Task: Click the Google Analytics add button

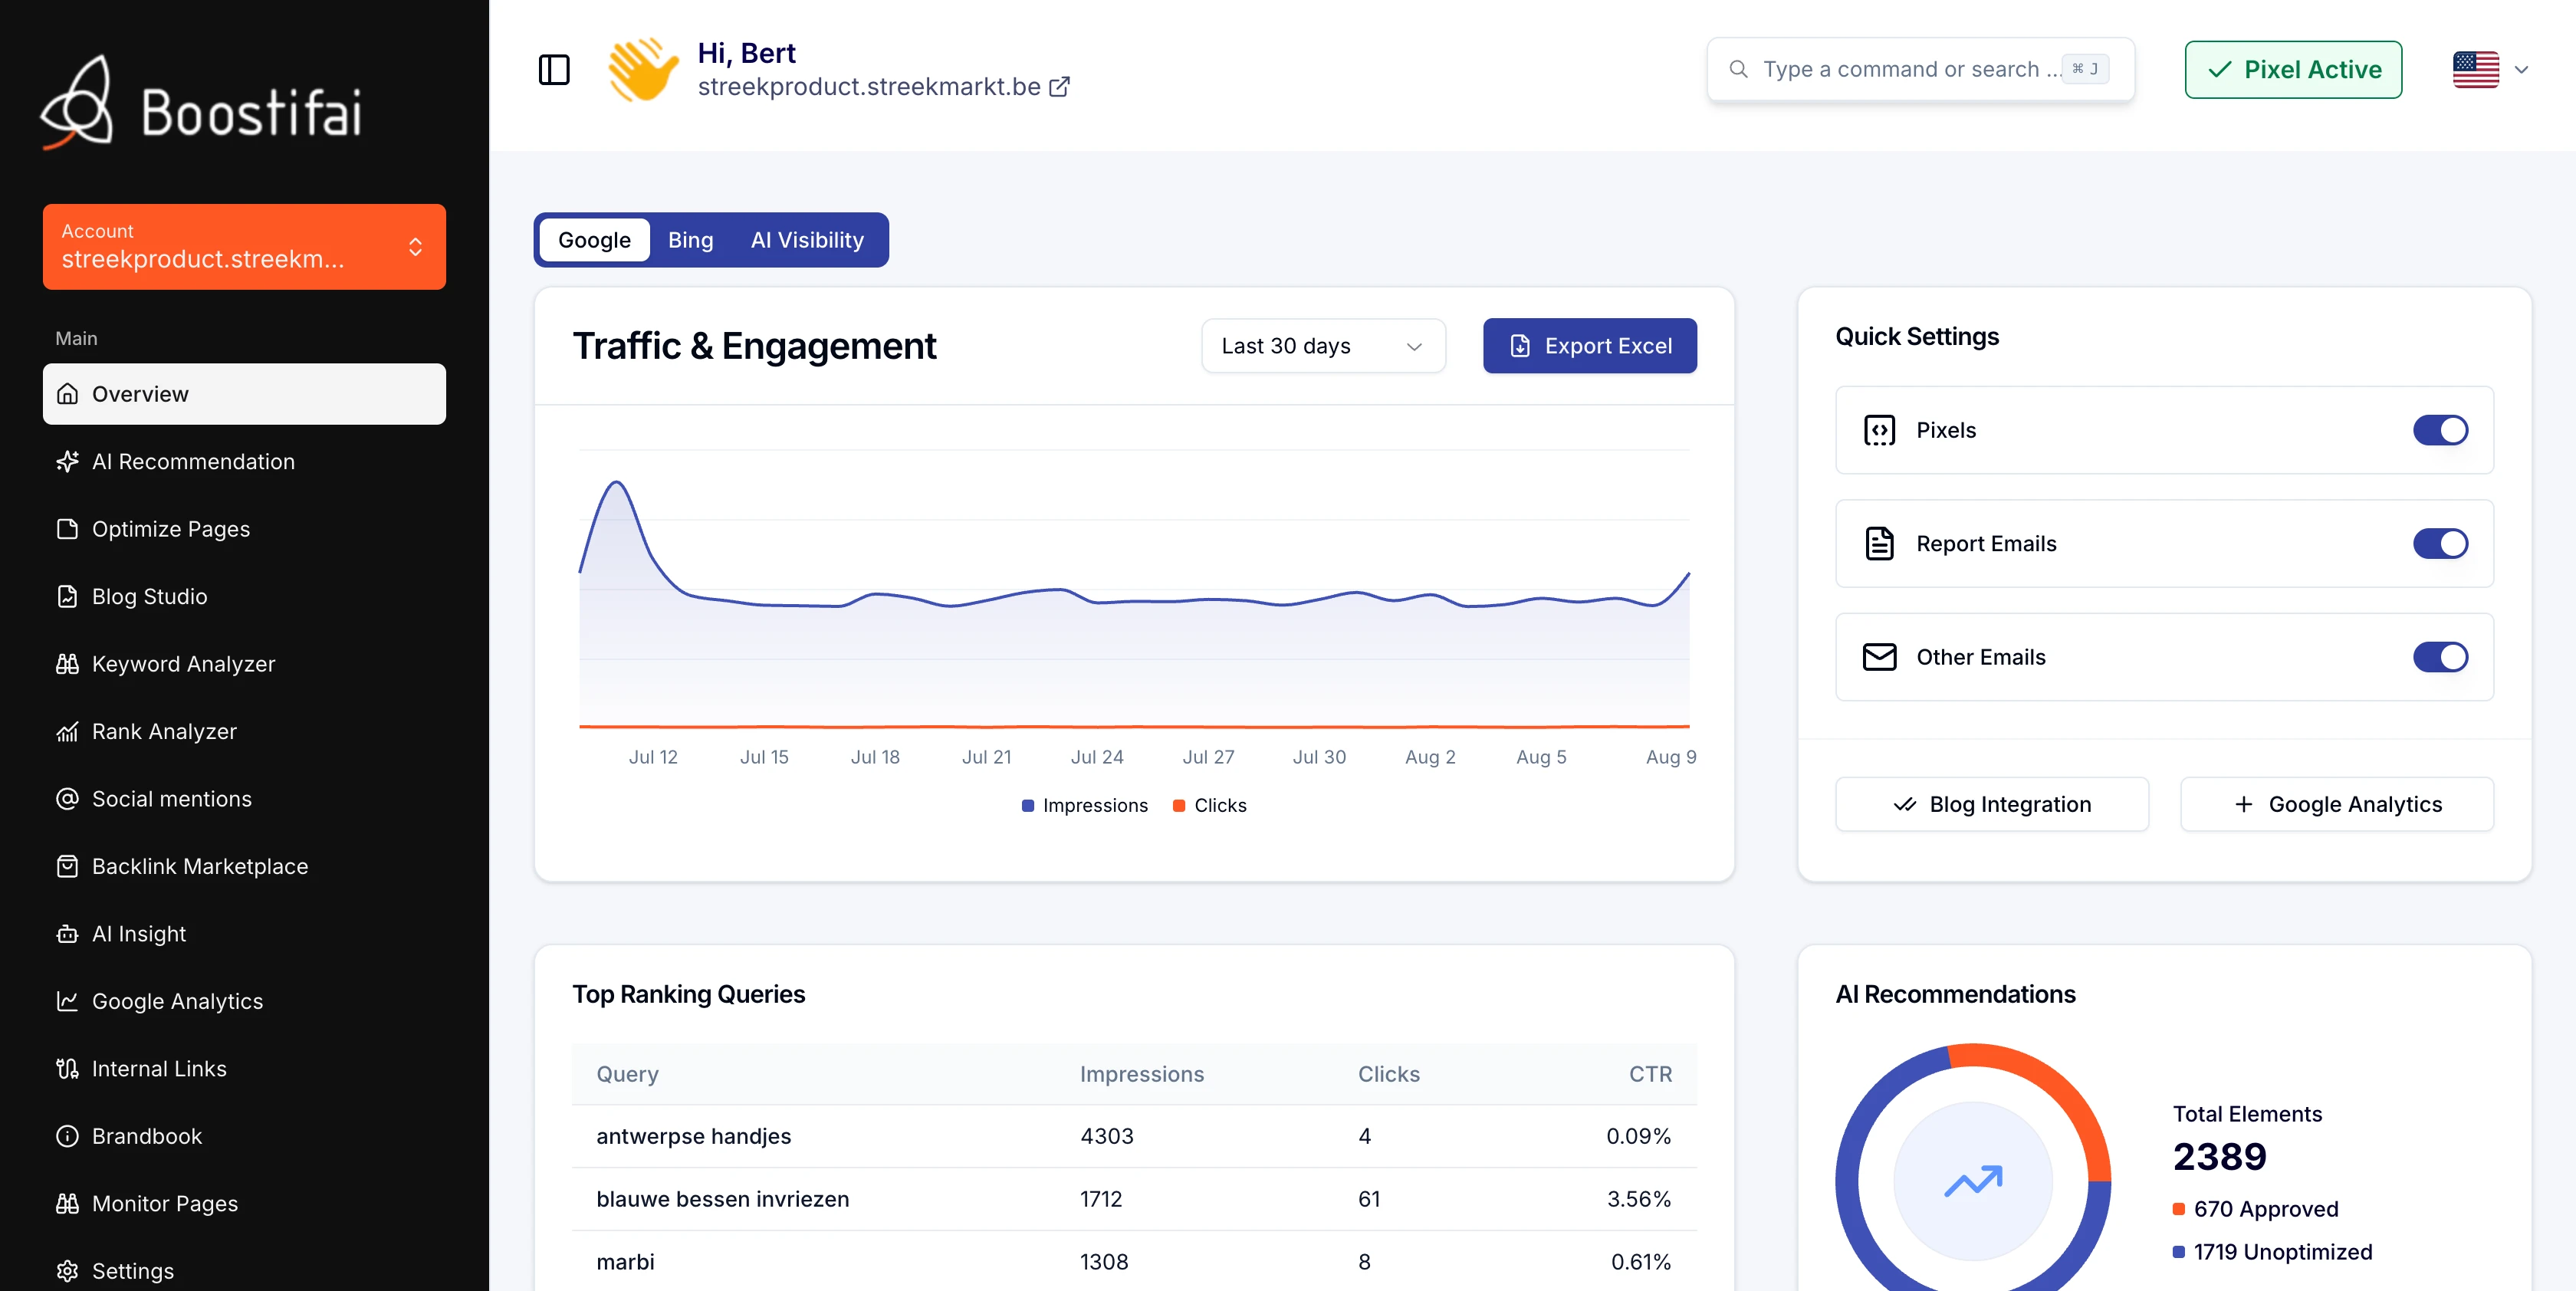Action: pos(2336,804)
